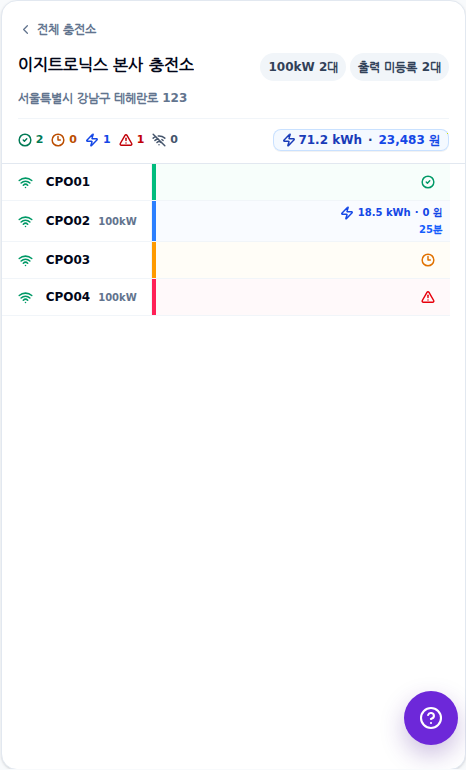Select the CPO02 100kW charger row
Viewport: 466px width, 770px height.
pyautogui.click(x=226, y=221)
